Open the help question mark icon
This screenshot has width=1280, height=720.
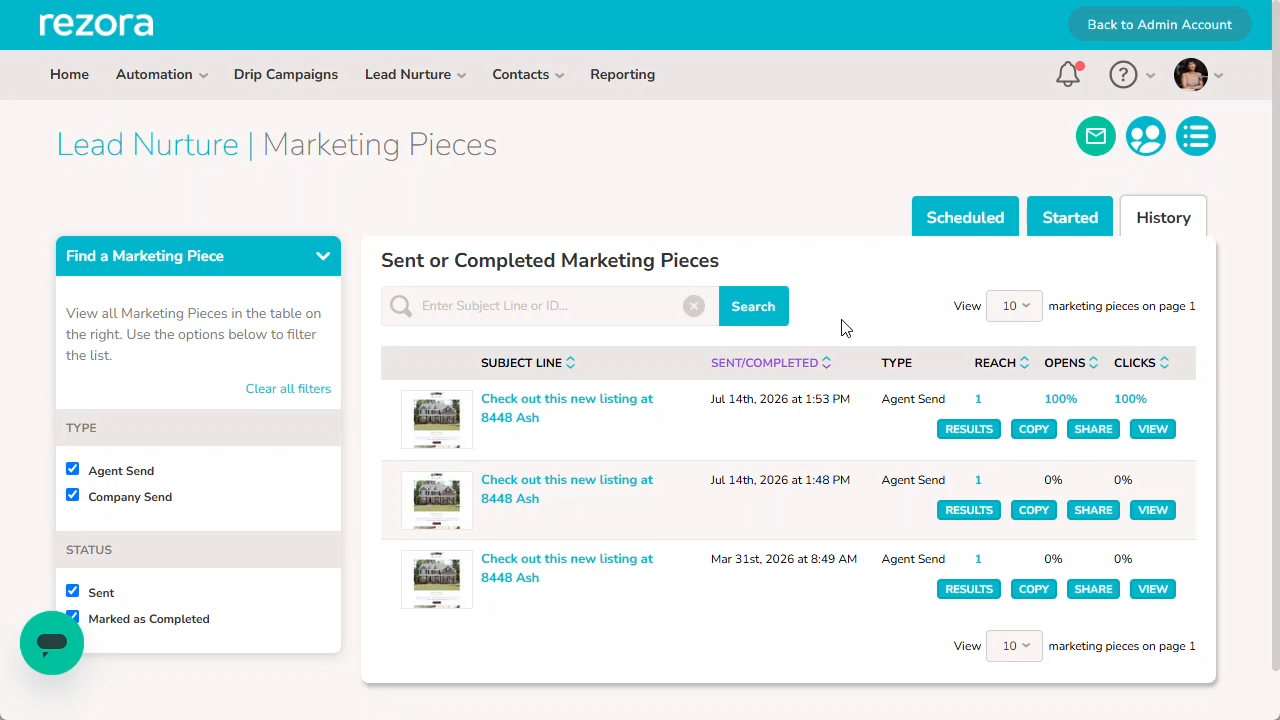click(x=1123, y=74)
